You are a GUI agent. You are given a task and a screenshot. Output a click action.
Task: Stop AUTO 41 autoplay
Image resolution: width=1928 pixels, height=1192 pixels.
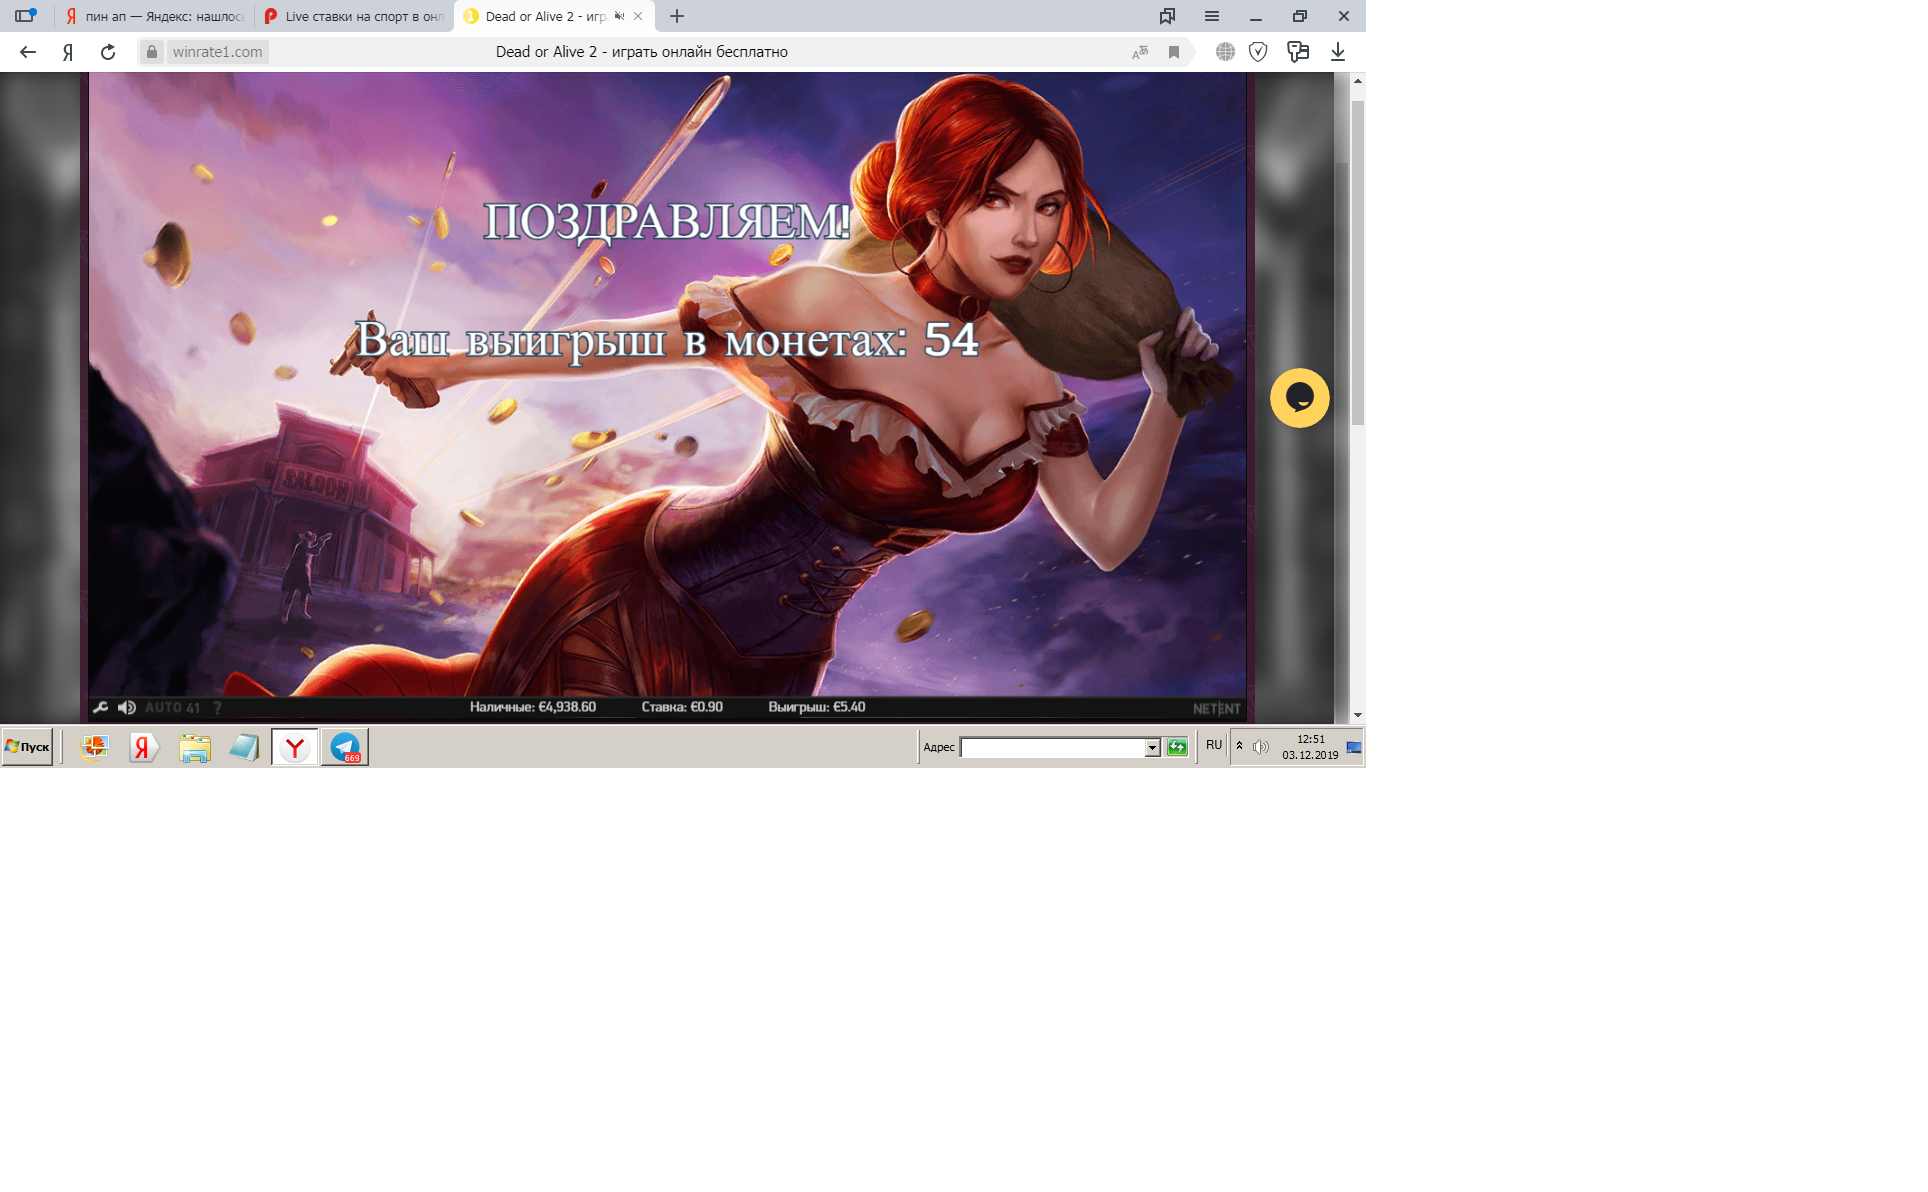click(x=172, y=708)
